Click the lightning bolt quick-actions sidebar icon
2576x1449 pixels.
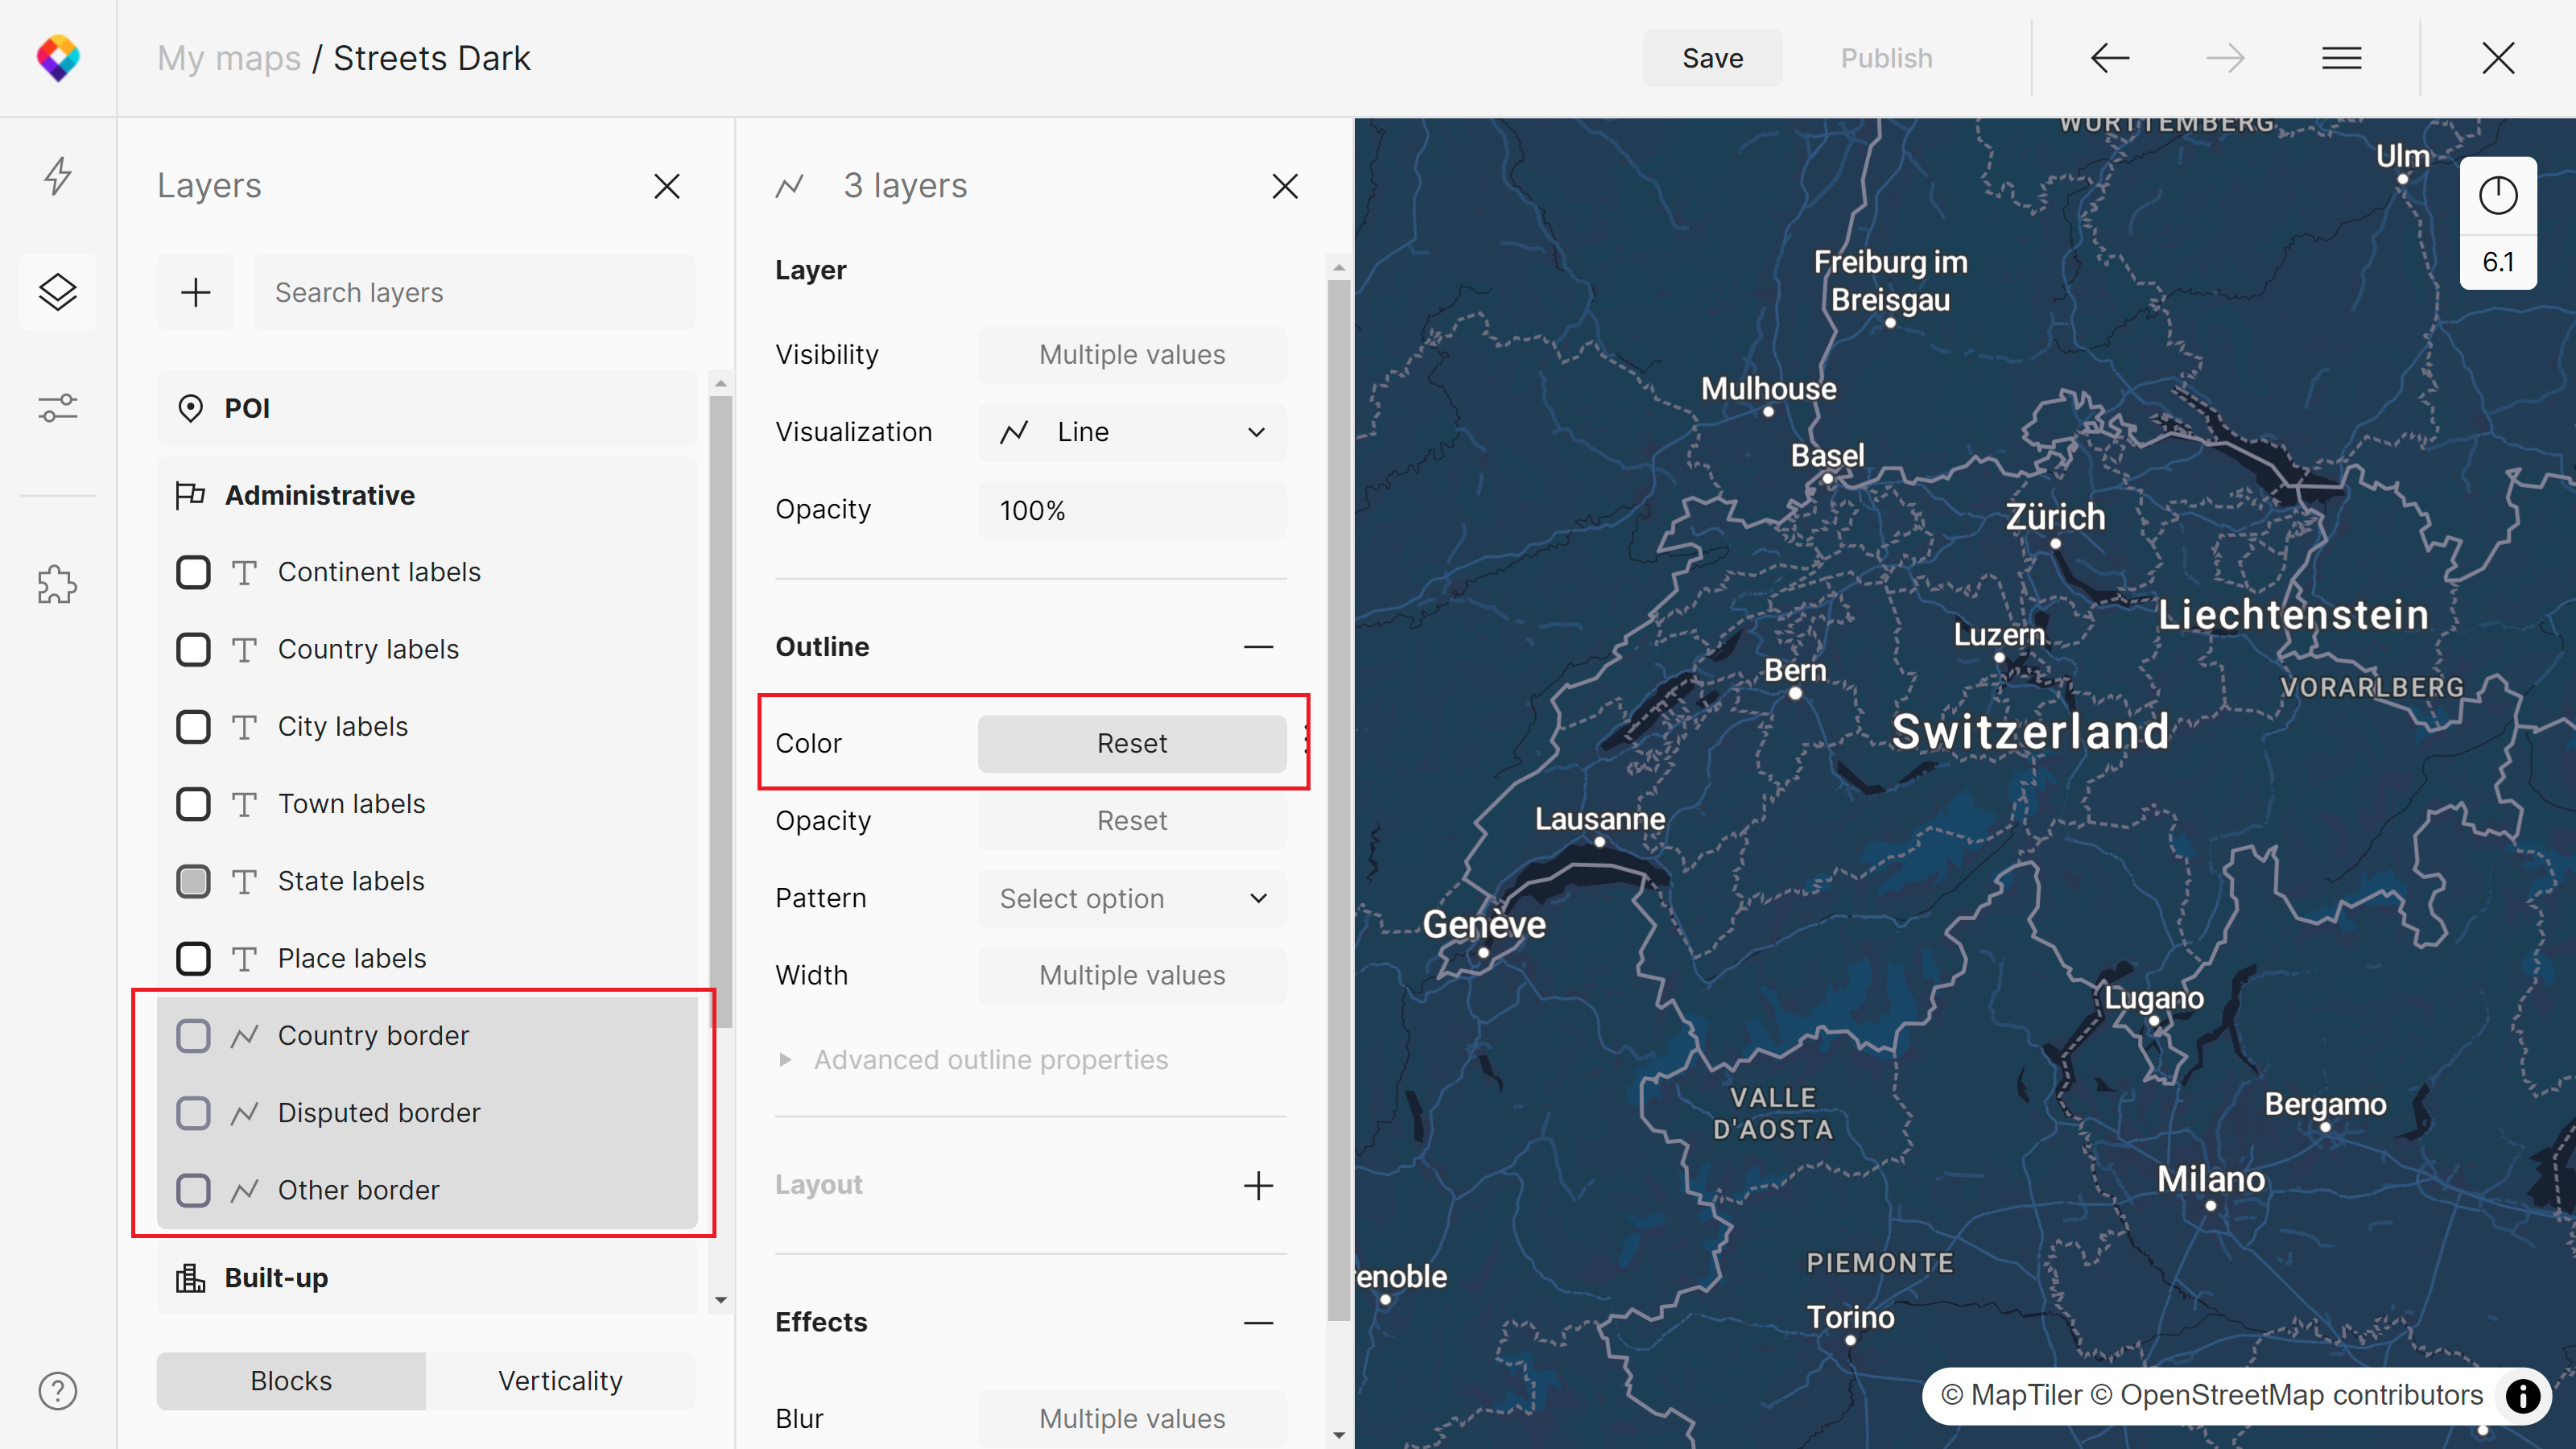(x=58, y=176)
